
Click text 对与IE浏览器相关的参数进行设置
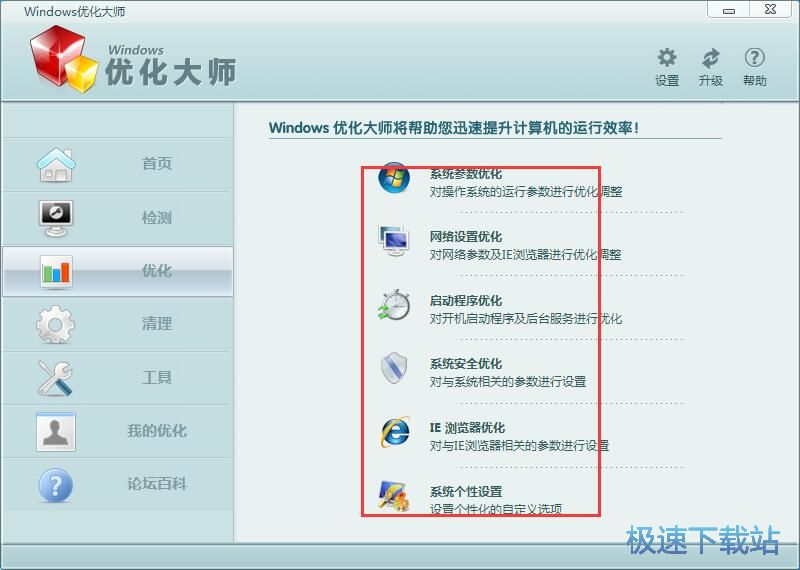point(519,446)
